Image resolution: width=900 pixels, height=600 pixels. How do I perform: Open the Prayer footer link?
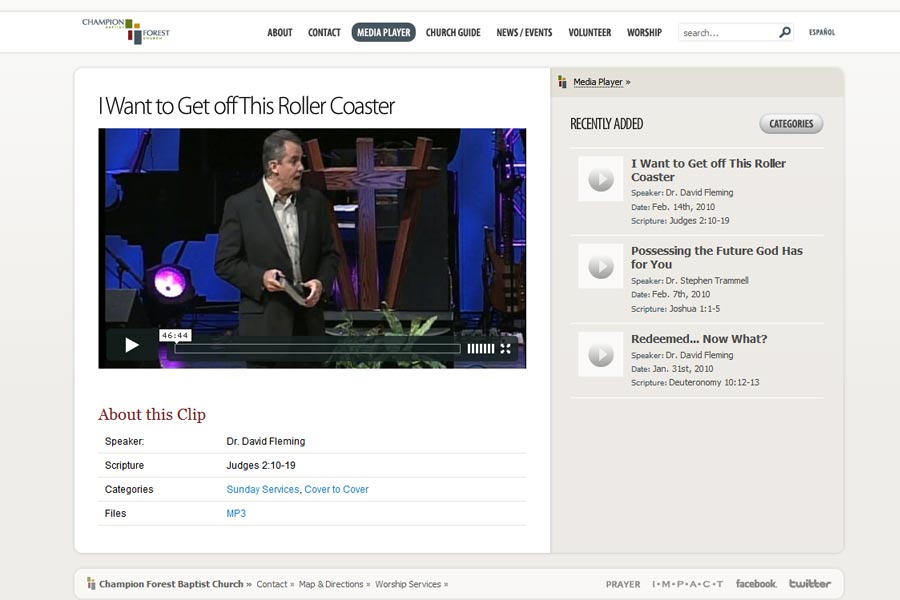click(623, 584)
